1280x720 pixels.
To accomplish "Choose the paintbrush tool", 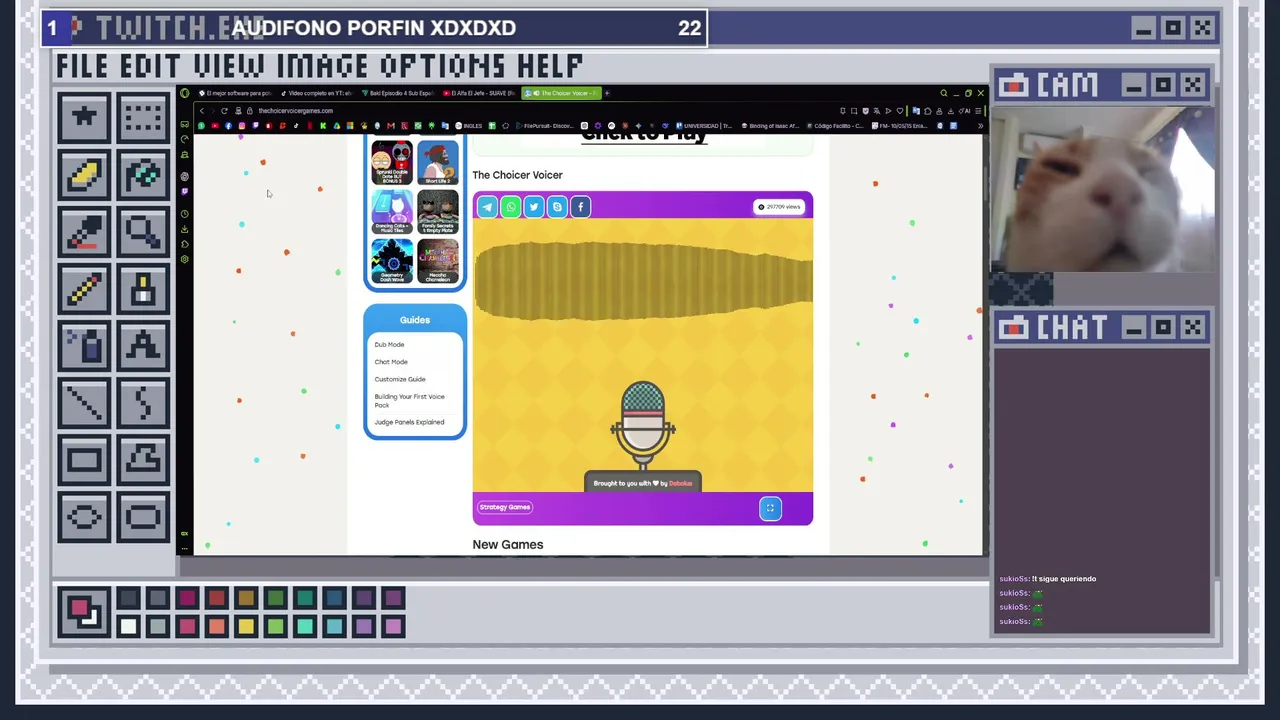I will click(x=143, y=291).
